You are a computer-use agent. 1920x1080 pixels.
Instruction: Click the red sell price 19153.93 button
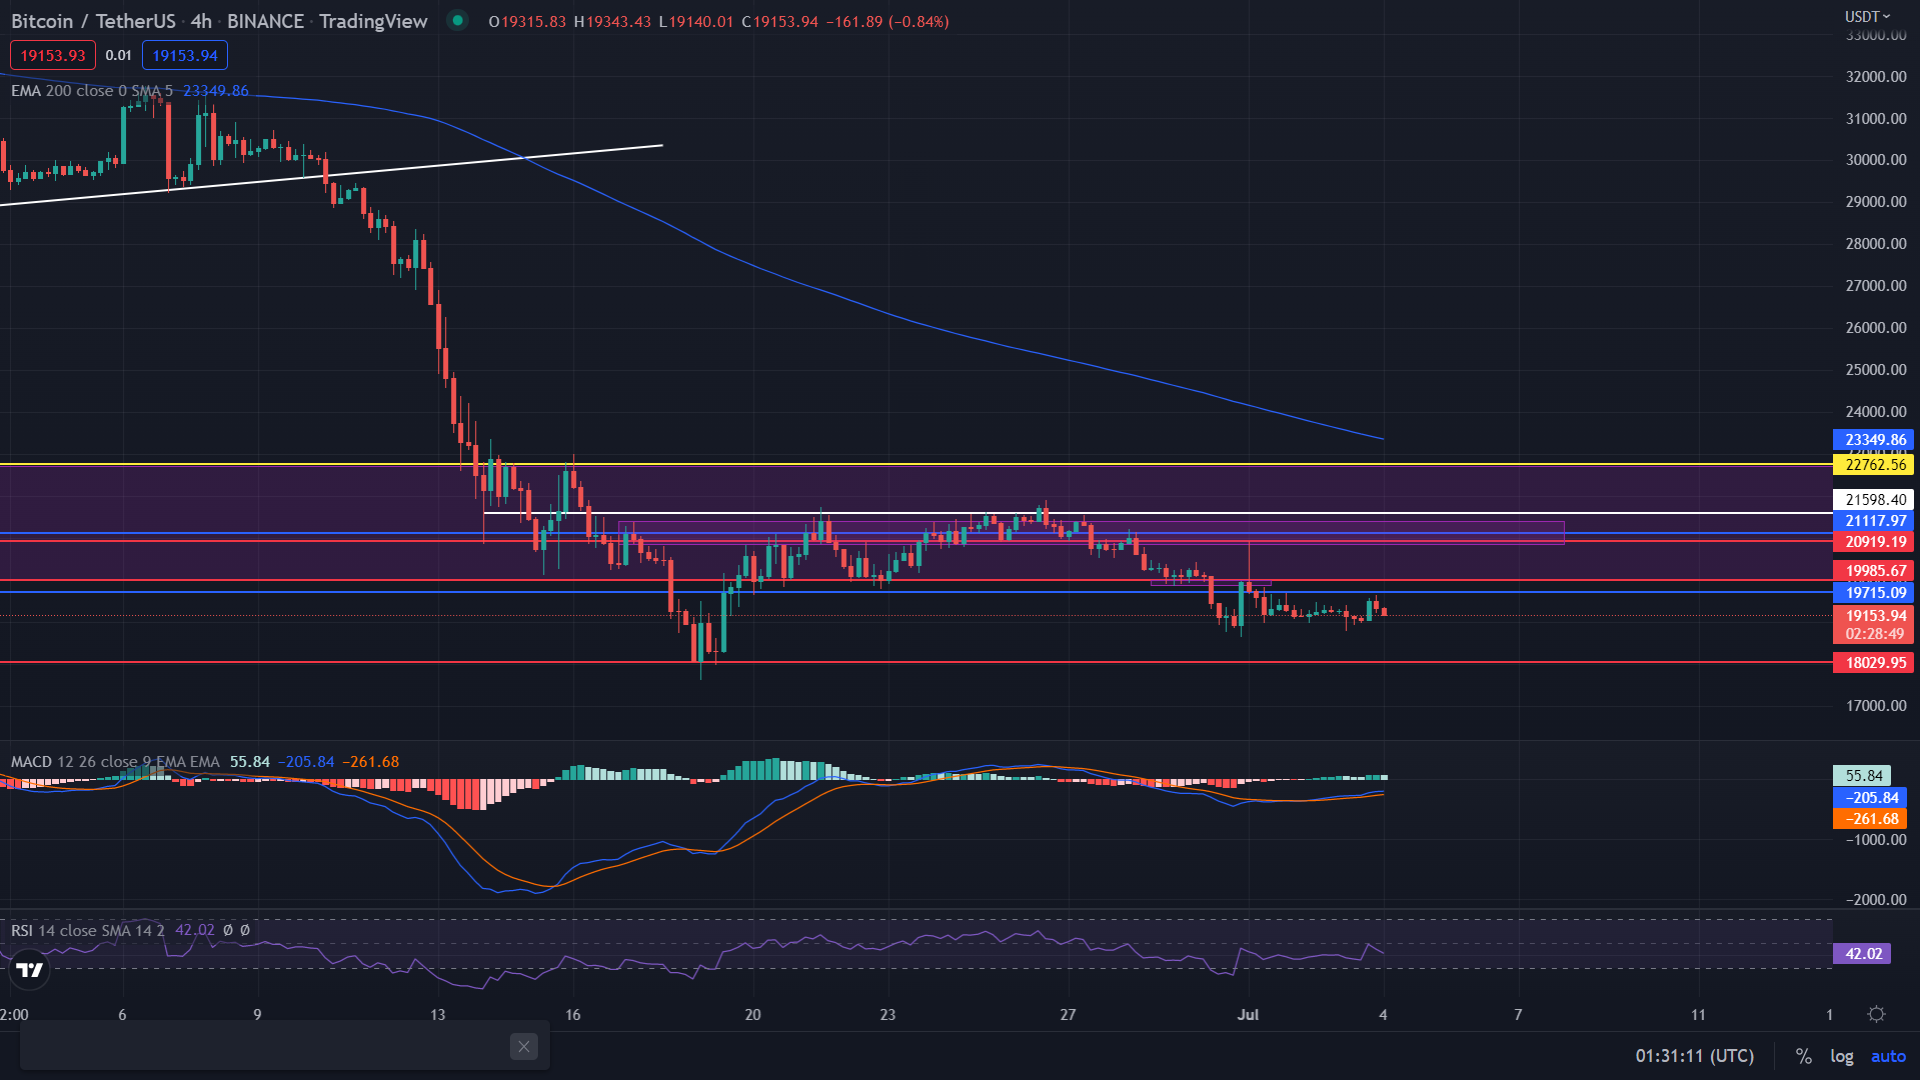(53, 55)
